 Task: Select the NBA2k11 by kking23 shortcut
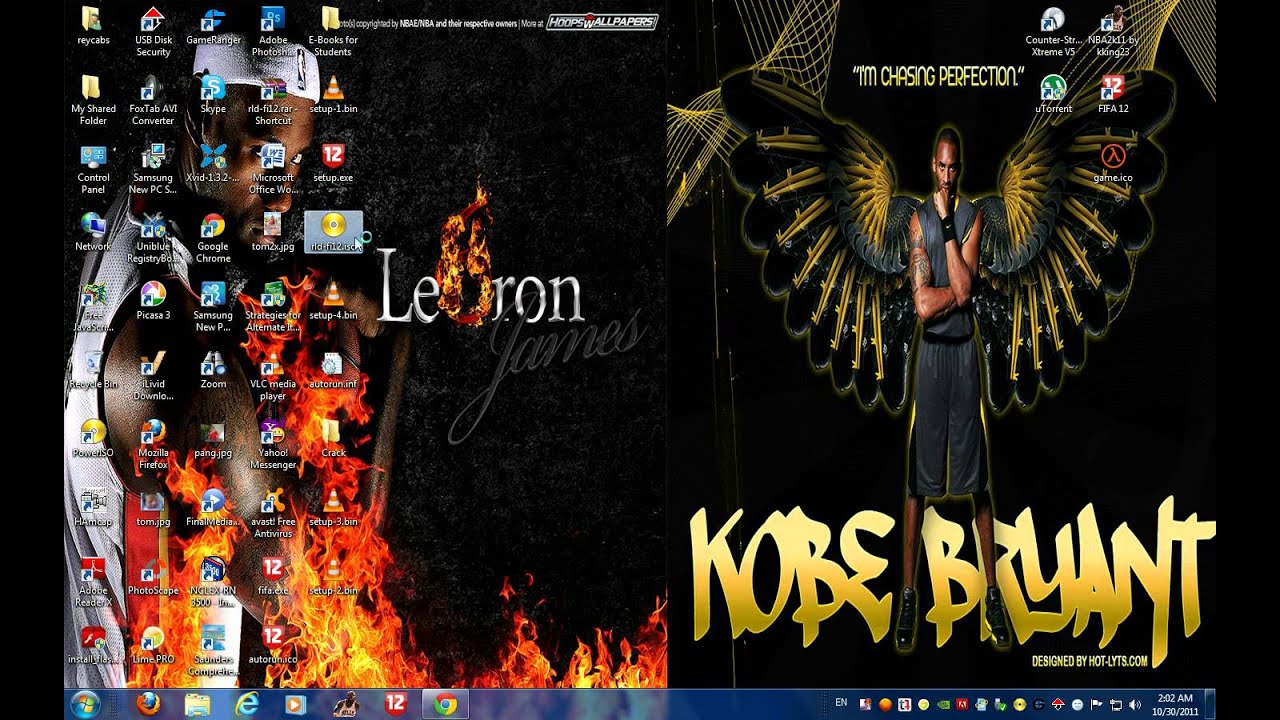tap(1113, 32)
